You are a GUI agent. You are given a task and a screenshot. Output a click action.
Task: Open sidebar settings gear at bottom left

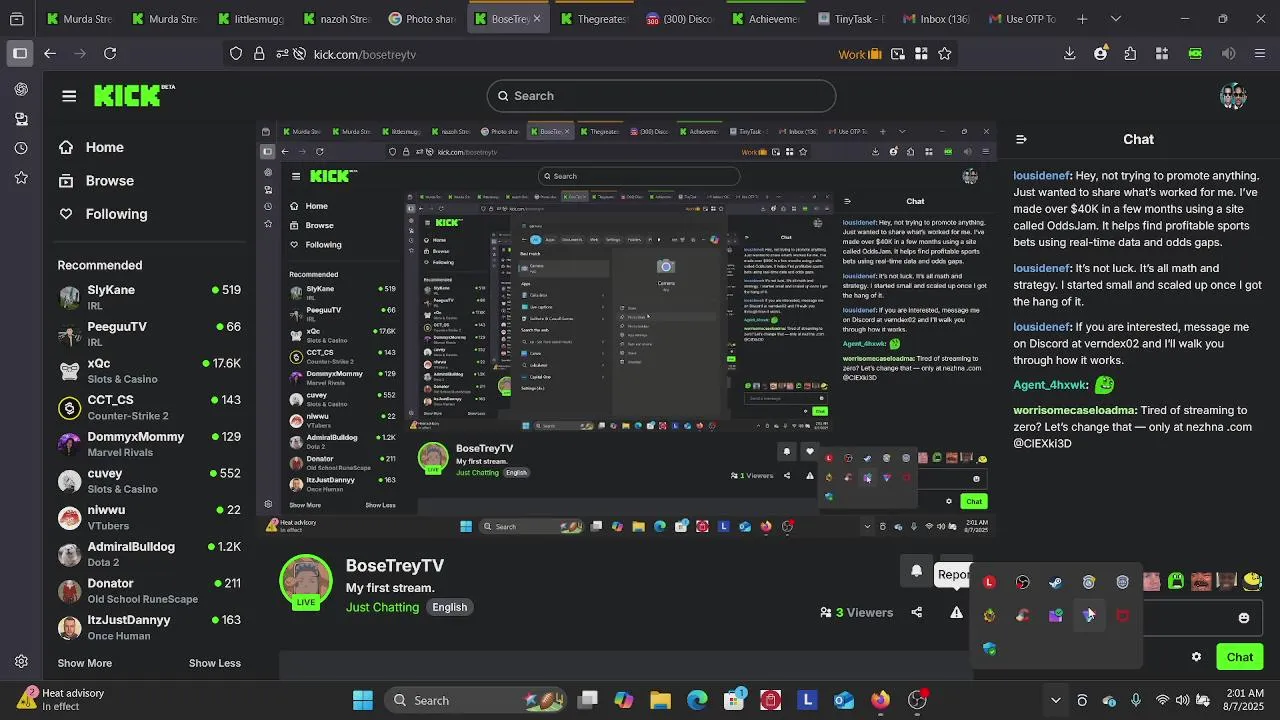[20, 662]
